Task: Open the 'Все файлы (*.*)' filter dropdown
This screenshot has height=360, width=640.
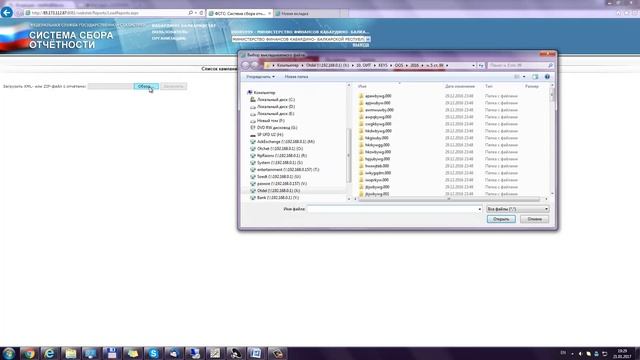Action: coord(517,209)
